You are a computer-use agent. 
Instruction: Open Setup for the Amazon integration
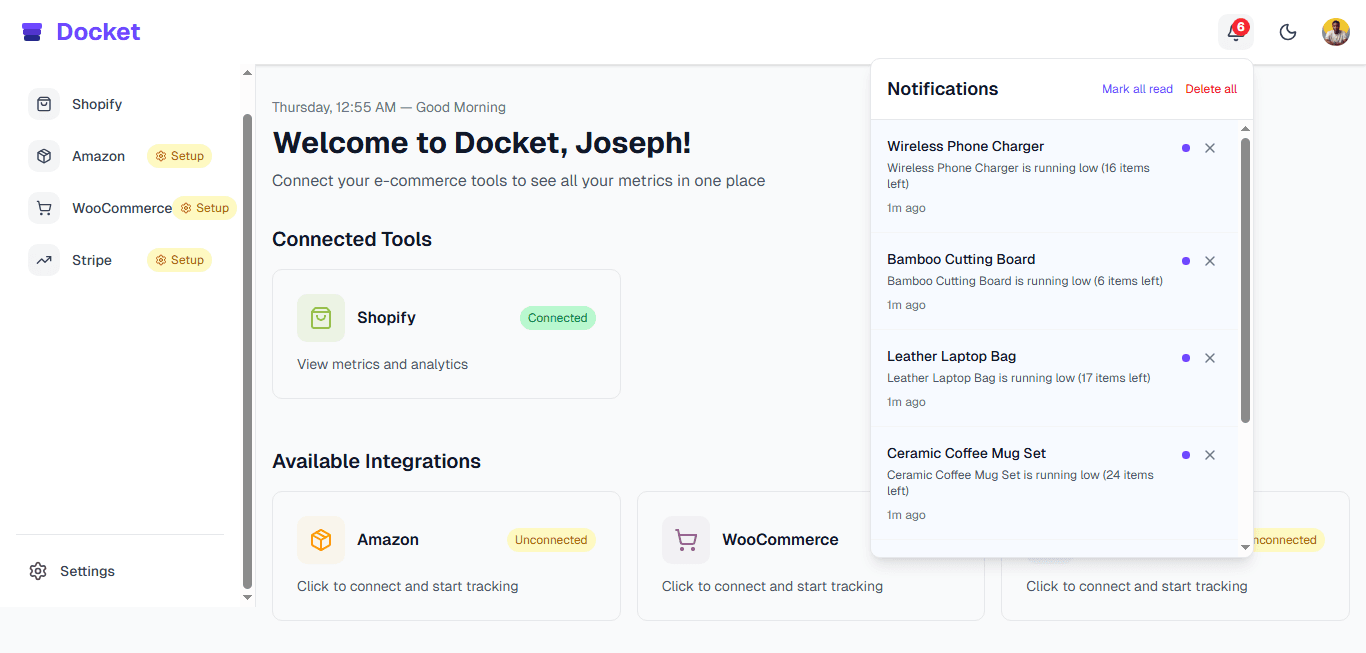click(179, 156)
